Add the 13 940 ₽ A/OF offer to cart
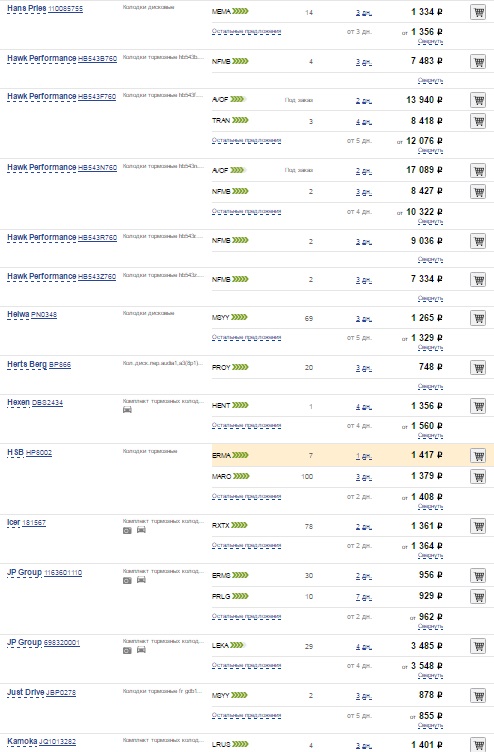494x752 pixels. coord(478,100)
